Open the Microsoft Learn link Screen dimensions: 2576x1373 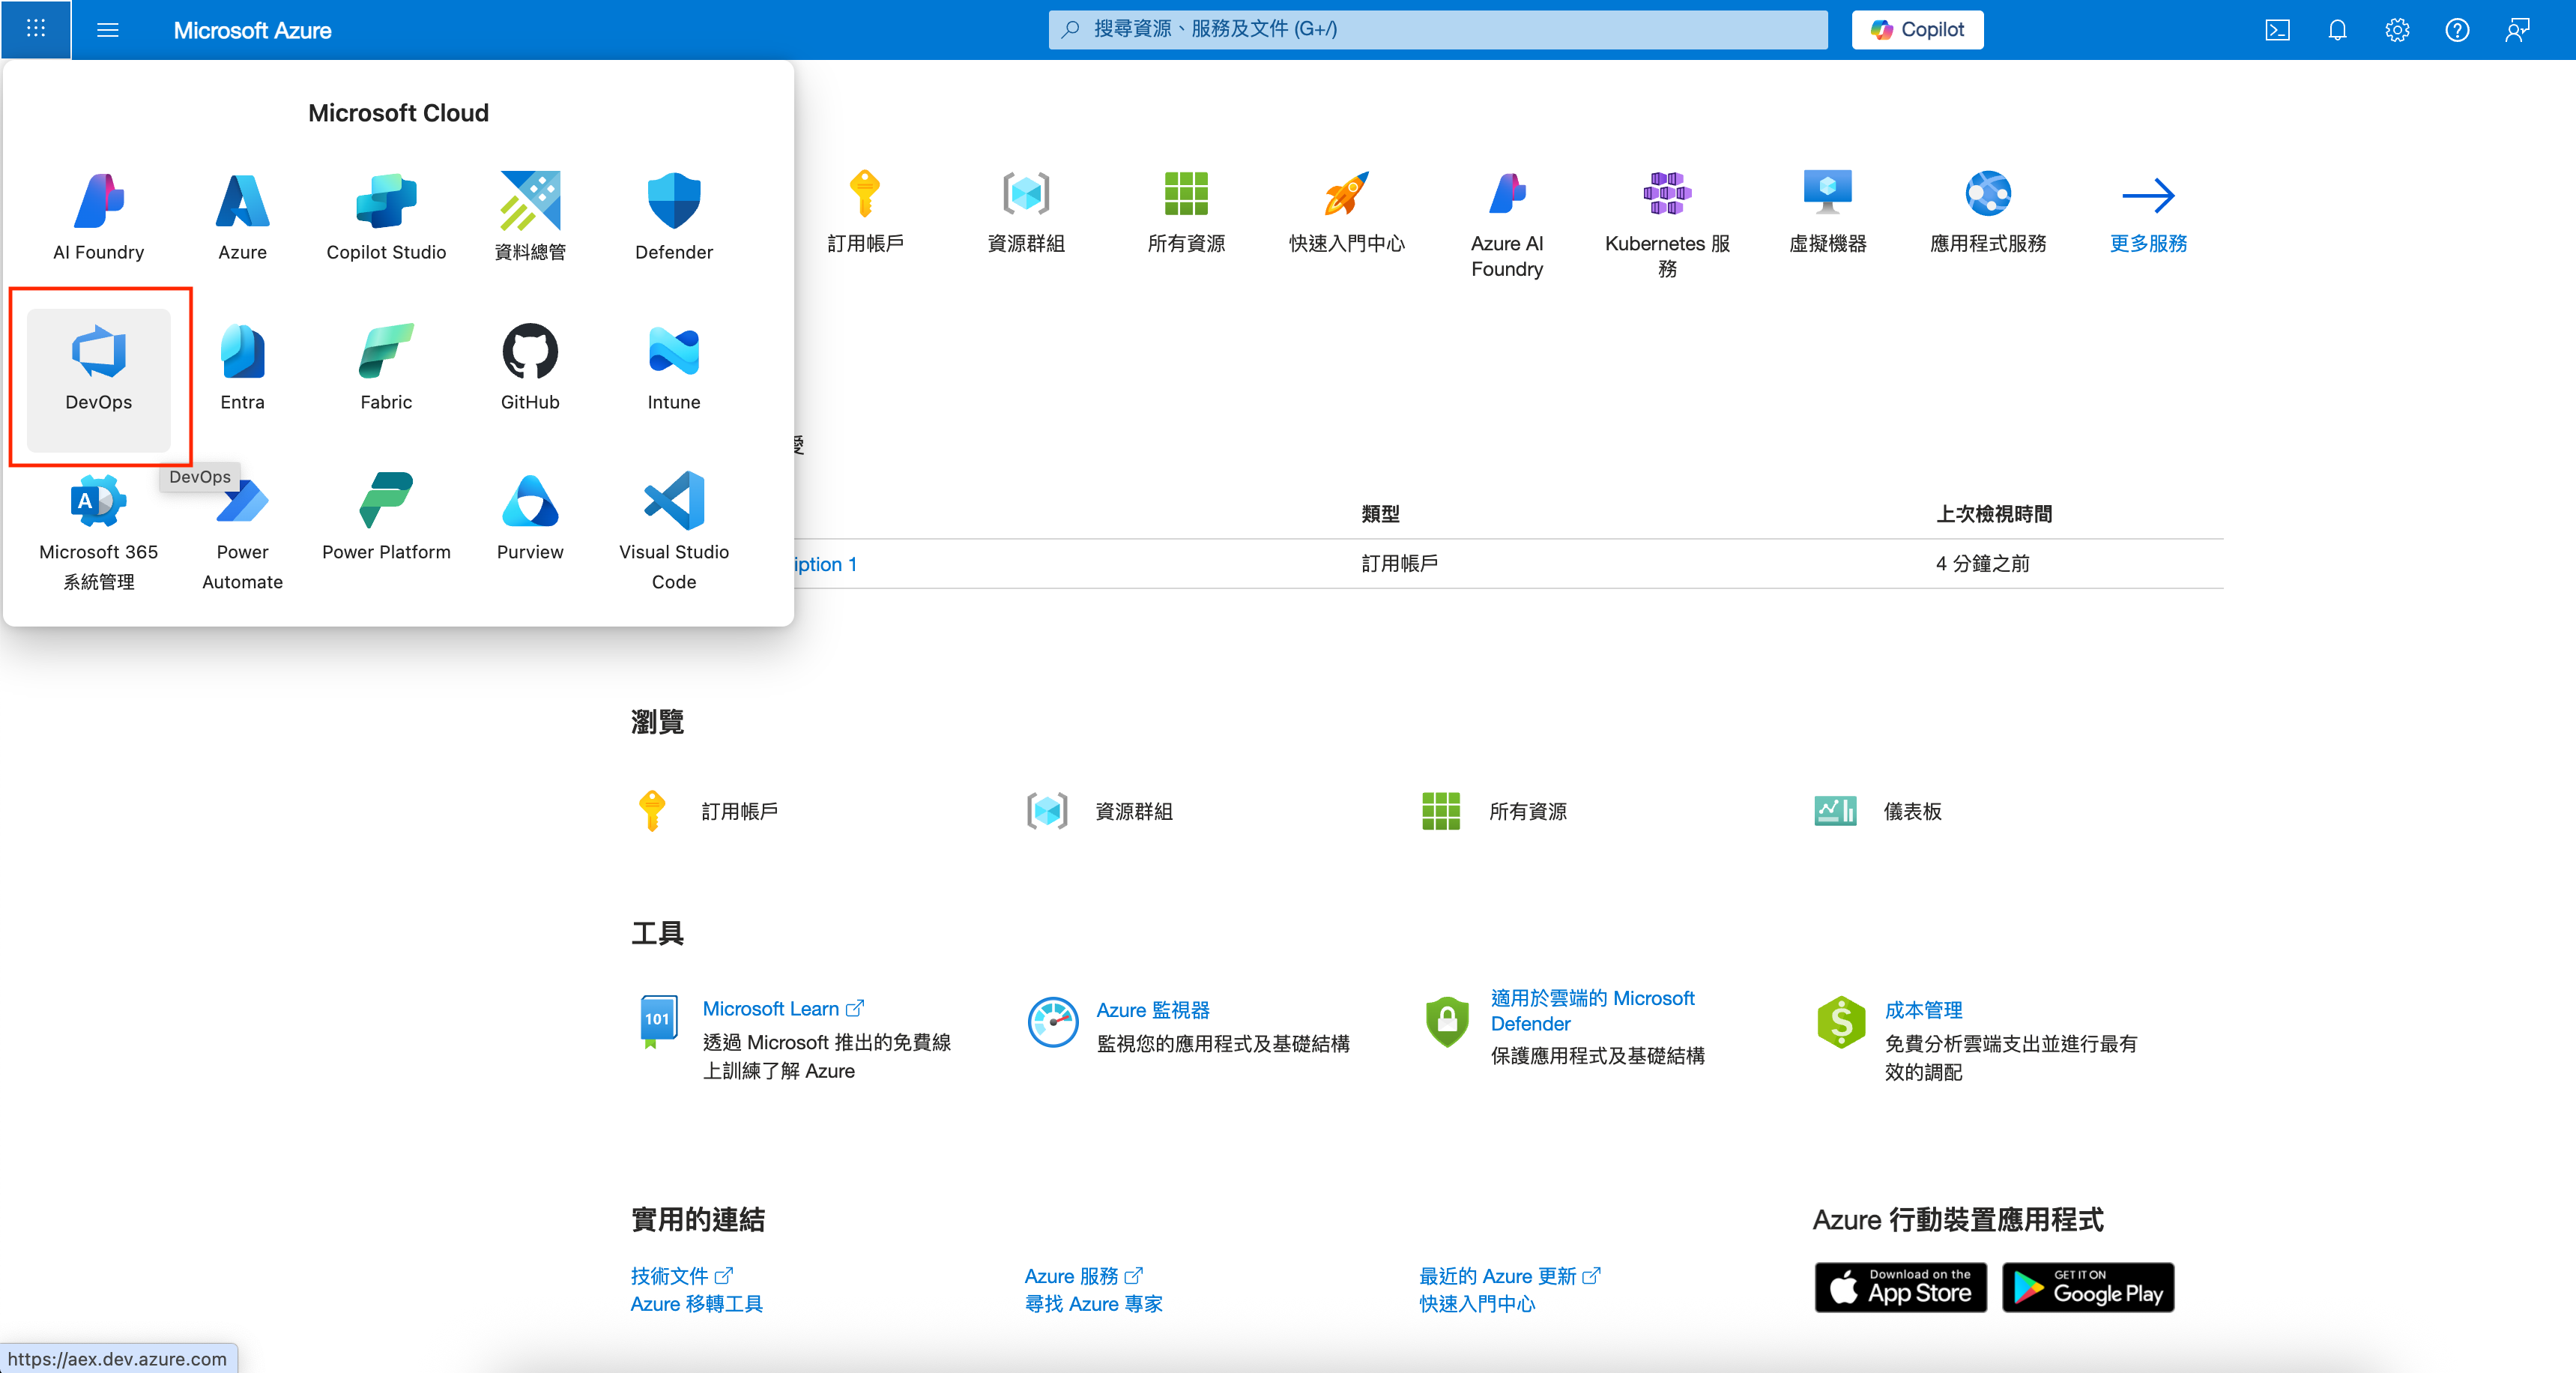pyautogui.click(x=771, y=1008)
